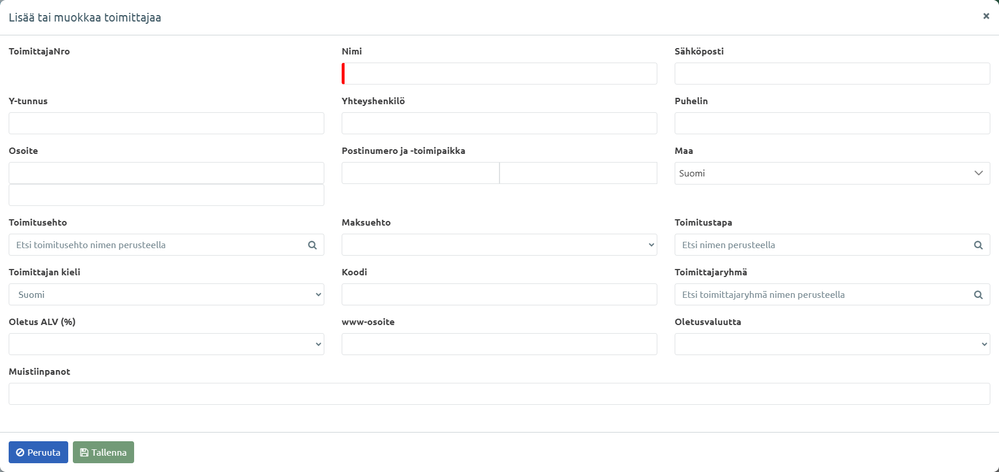Open the Toimittajan kieli dropdown
Viewport: 999px width, 472px height.
[x=166, y=295]
